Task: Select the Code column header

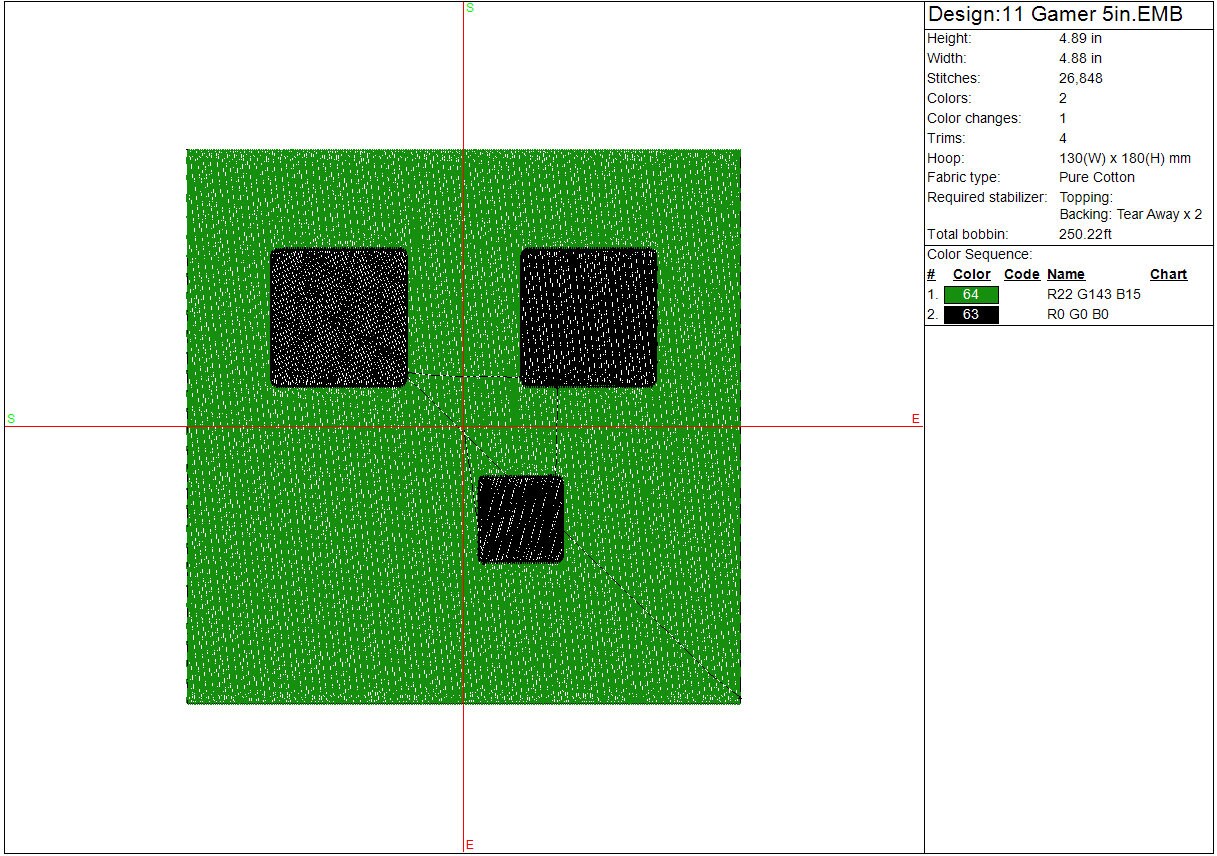Action: (1021, 274)
